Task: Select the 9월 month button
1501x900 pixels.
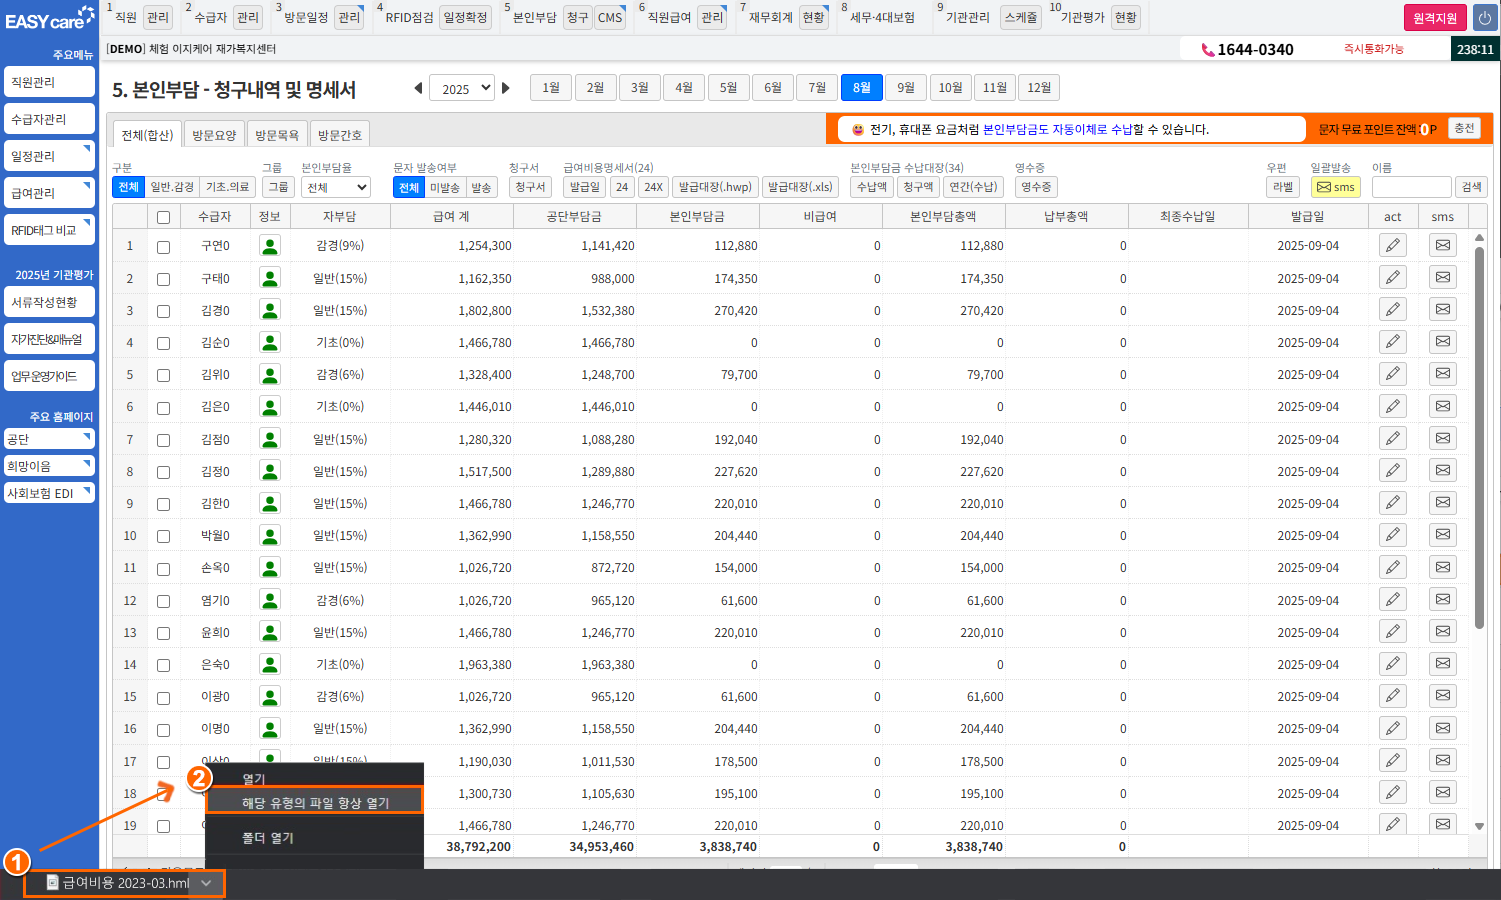Action: pyautogui.click(x=905, y=88)
